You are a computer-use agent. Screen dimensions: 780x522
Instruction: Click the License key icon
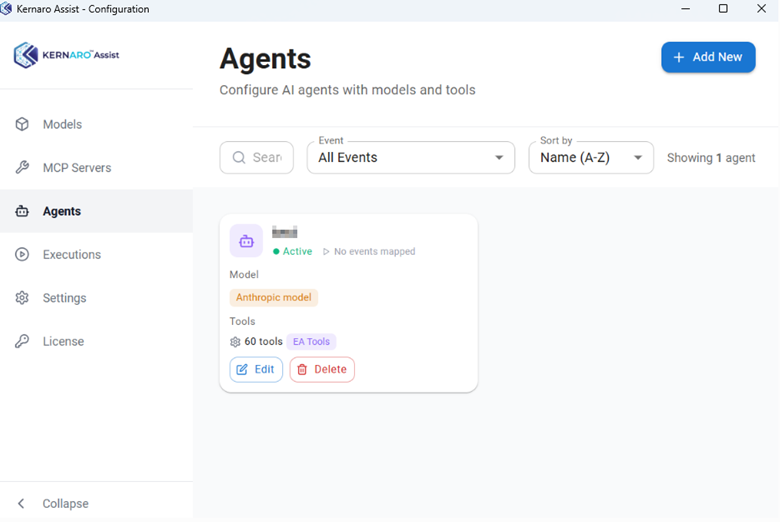22,341
